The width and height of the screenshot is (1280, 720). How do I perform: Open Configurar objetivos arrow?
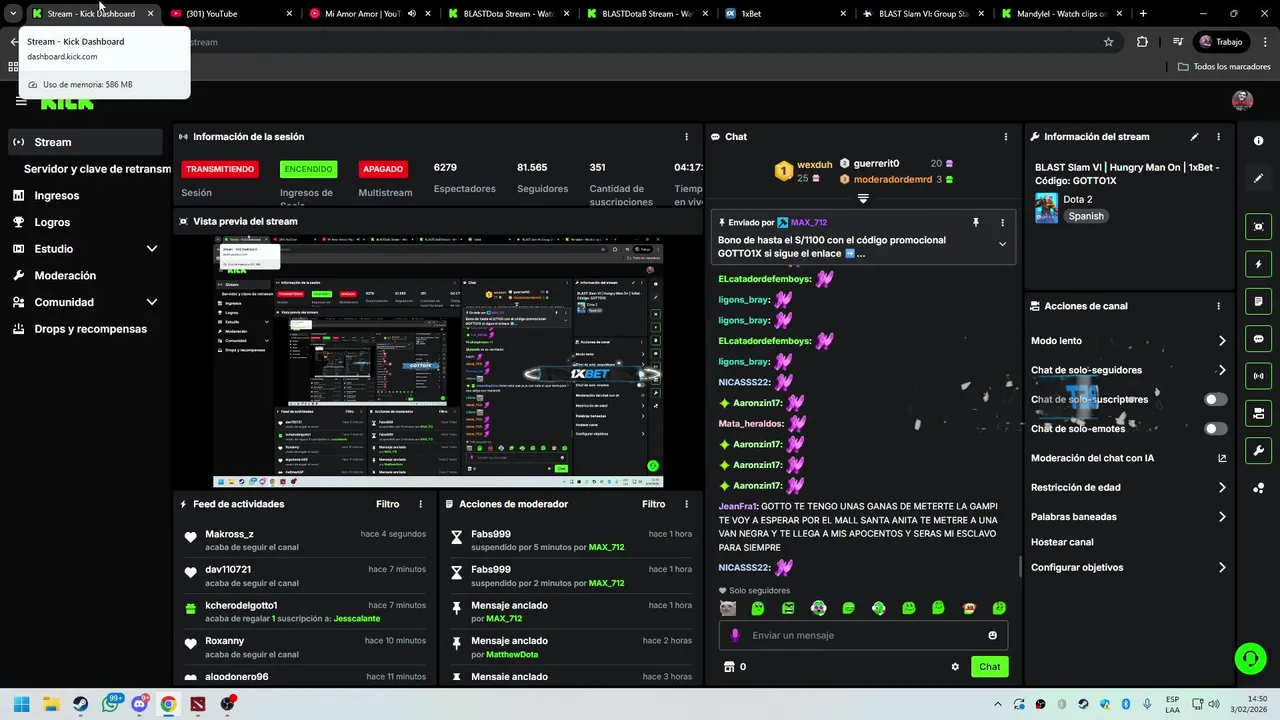click(x=1222, y=568)
